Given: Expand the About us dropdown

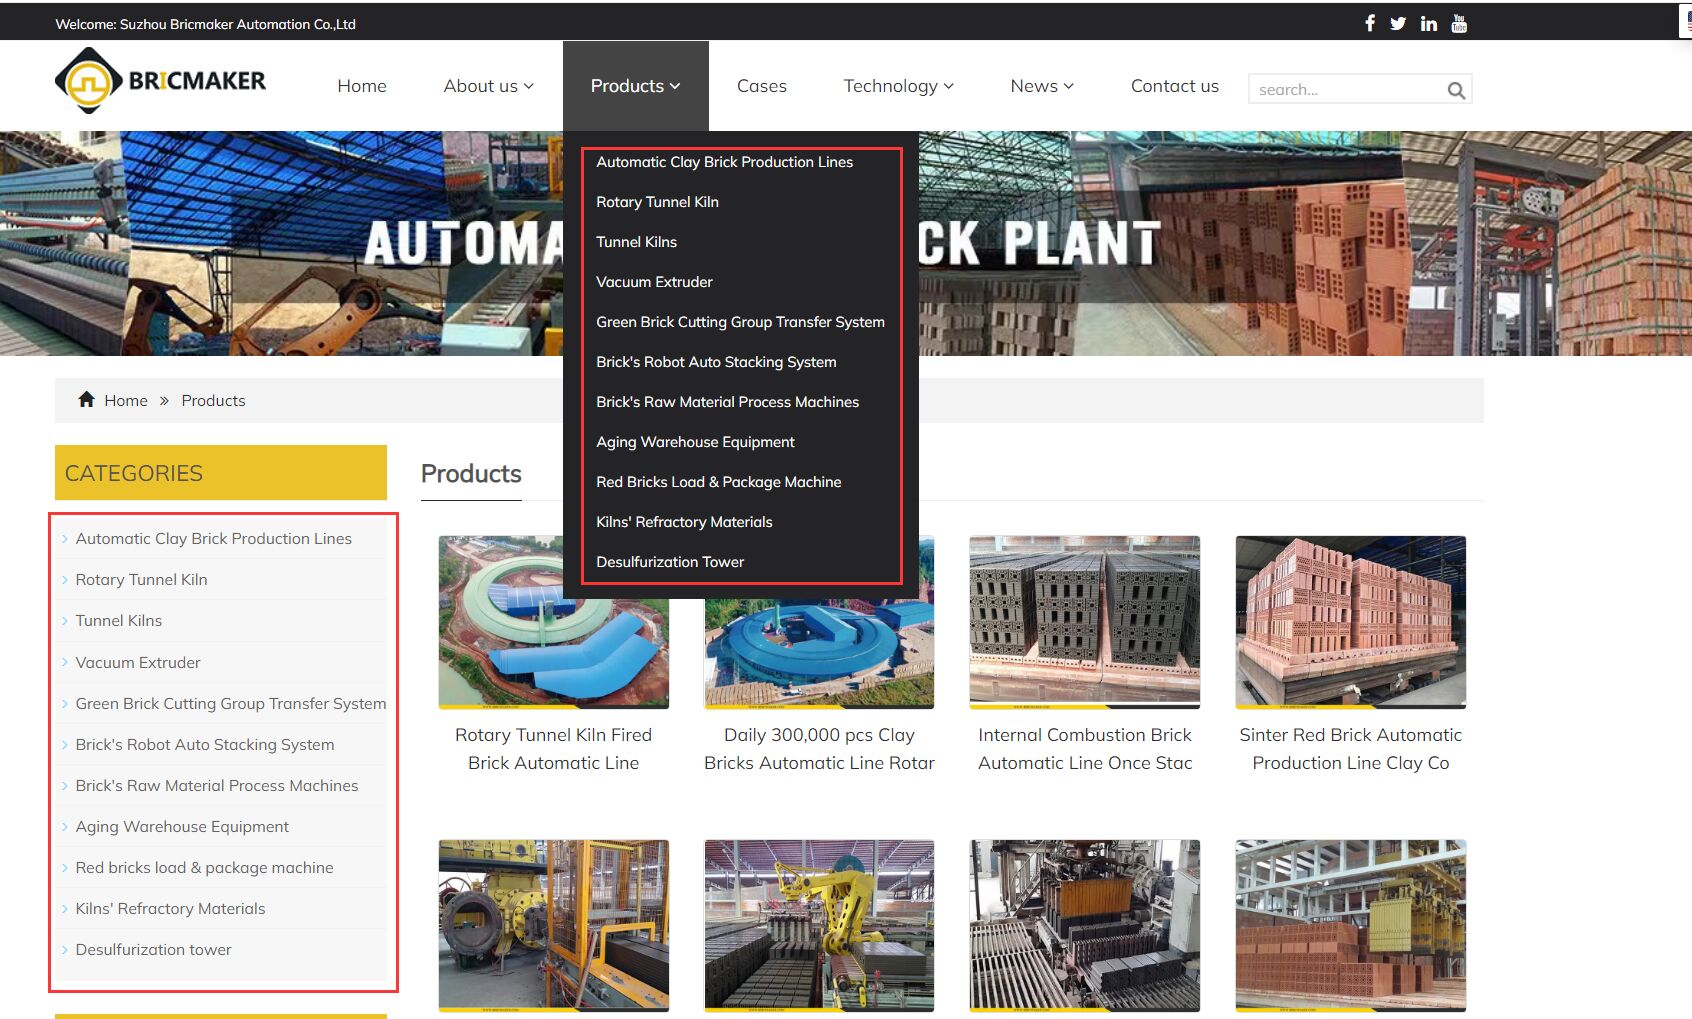Looking at the screenshot, I should pos(488,86).
